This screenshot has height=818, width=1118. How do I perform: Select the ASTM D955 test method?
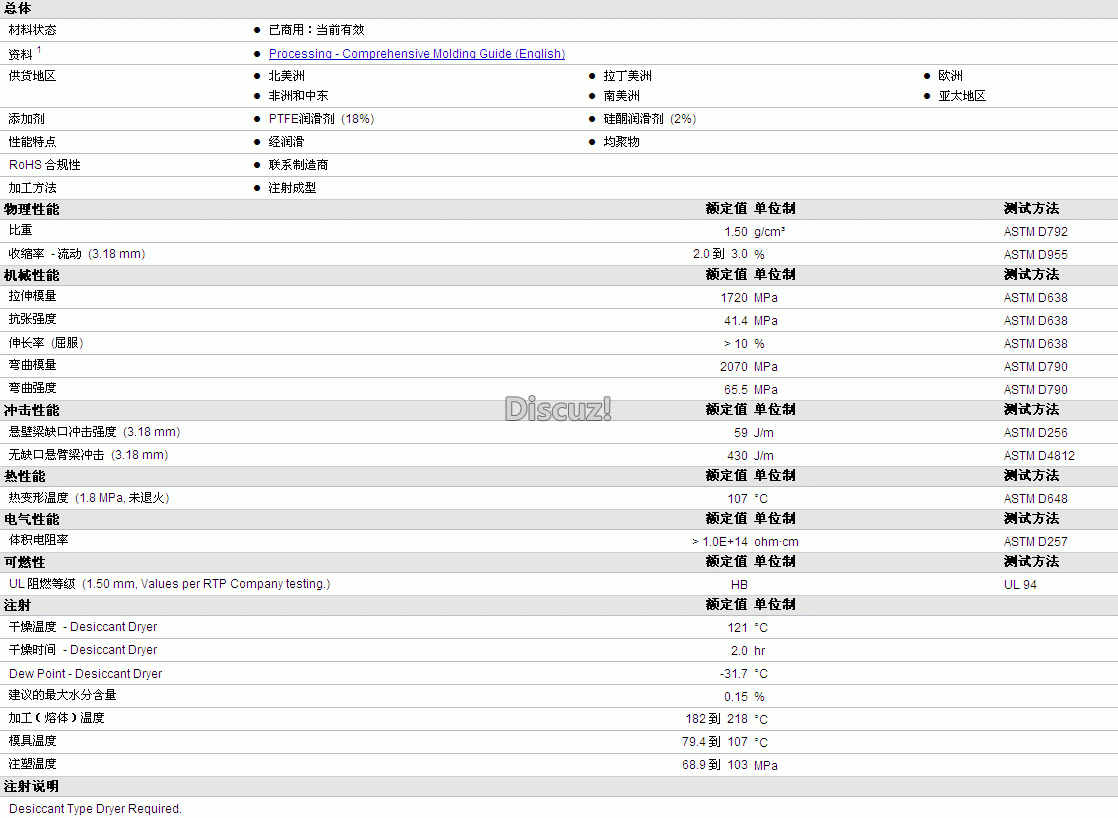coord(1035,255)
